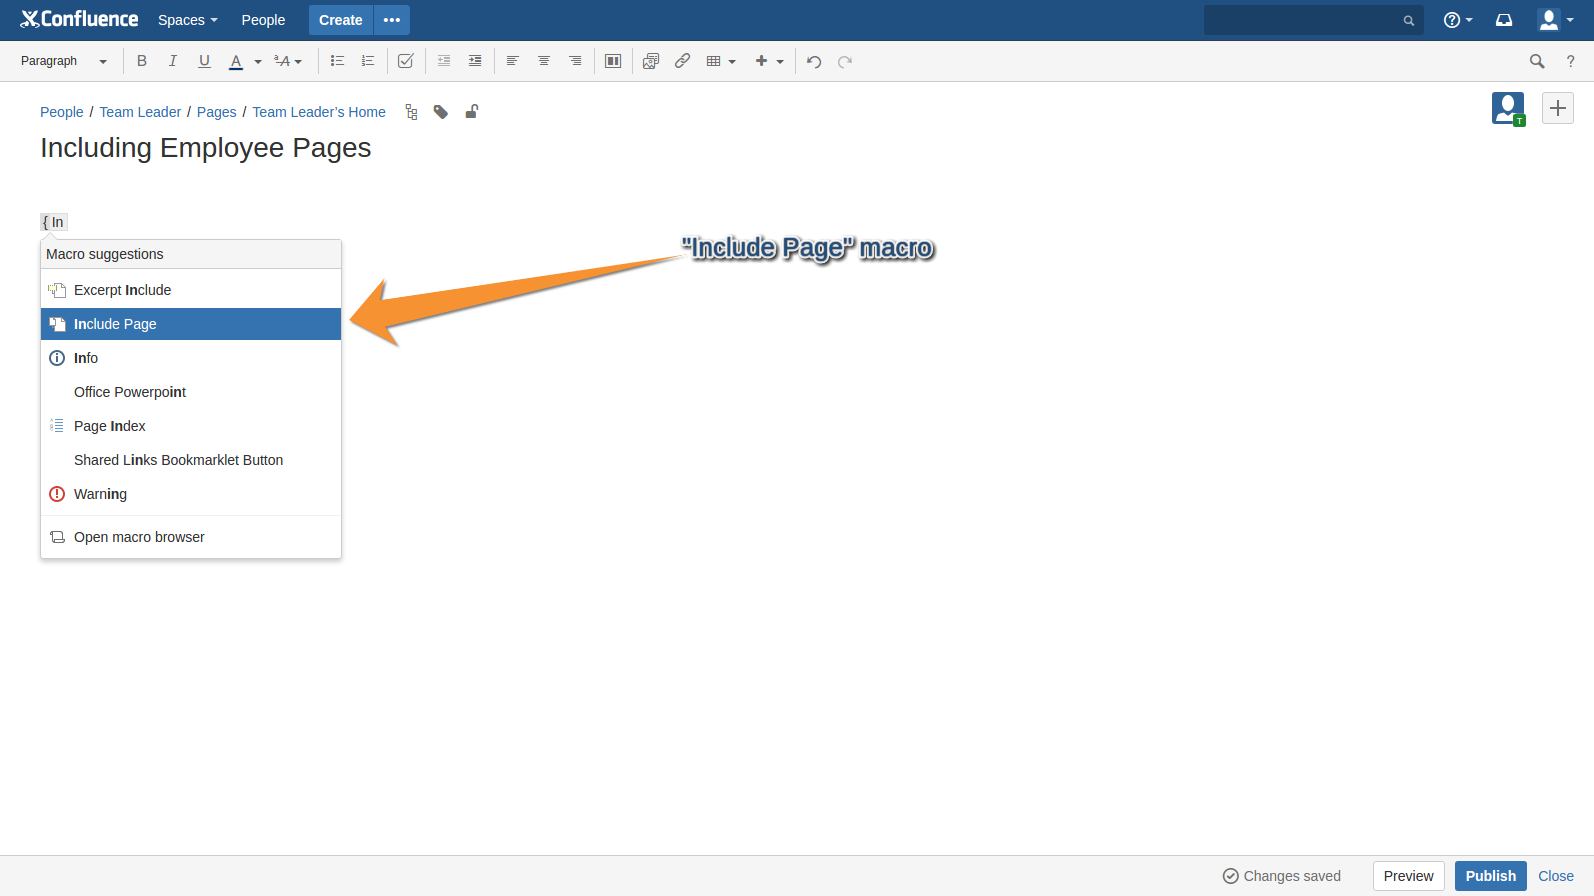Toggle bold formatting
Viewport: 1594px width, 896px height.
(x=142, y=61)
